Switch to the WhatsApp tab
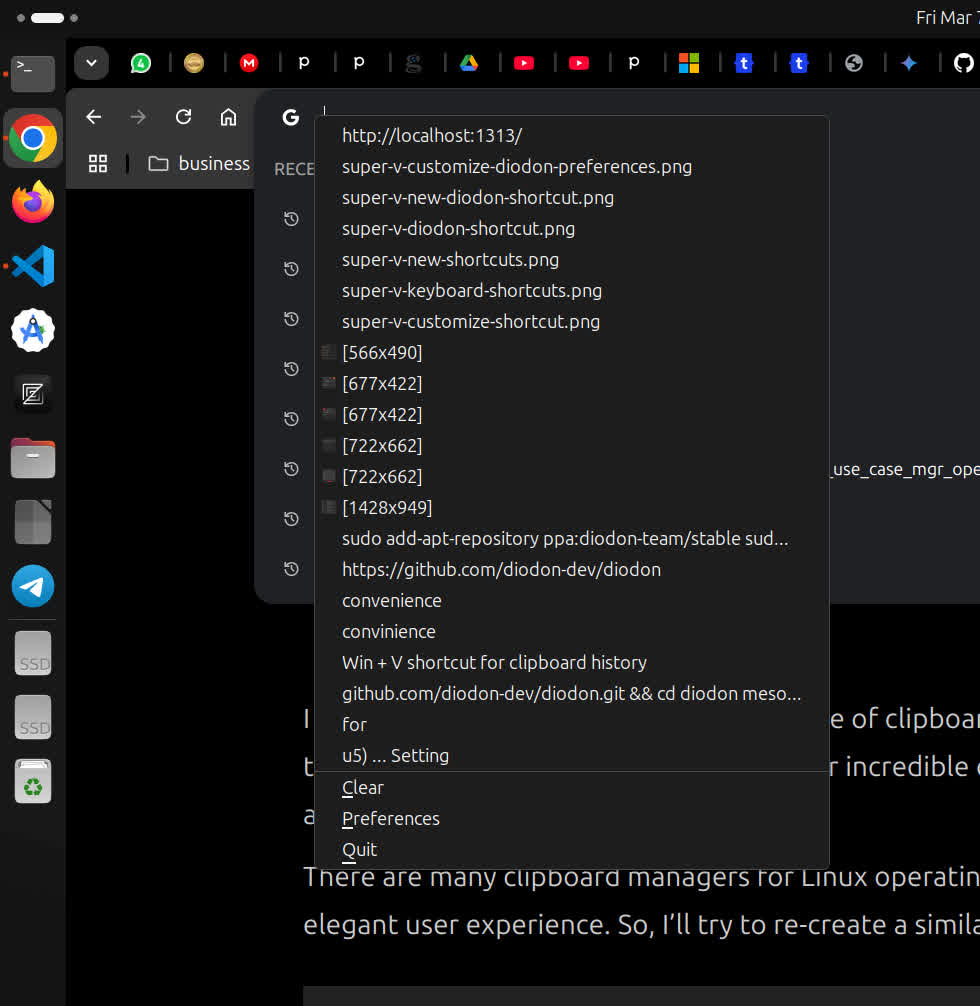This screenshot has height=1006, width=980. (x=141, y=63)
